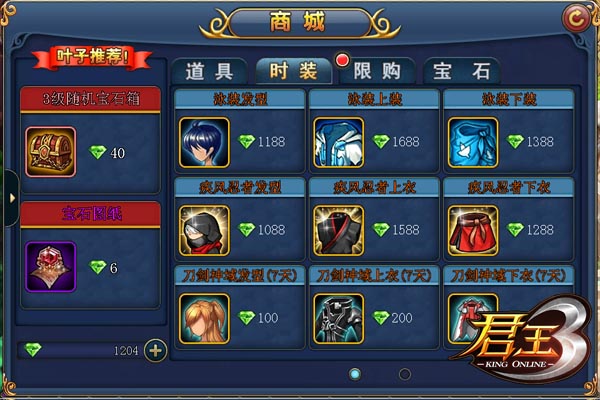Select the first page indicator dot

point(355,374)
